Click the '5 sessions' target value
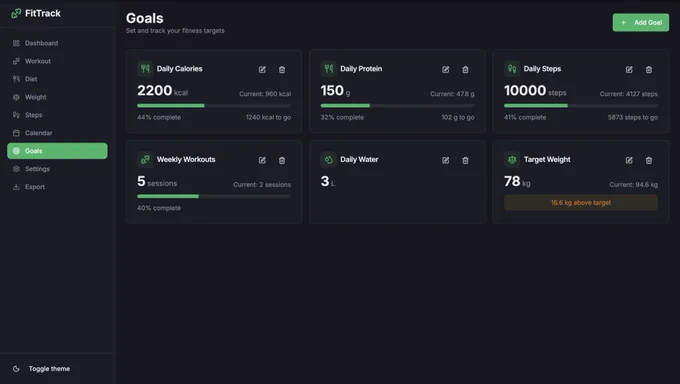The height and width of the screenshot is (384, 680). click(x=157, y=181)
